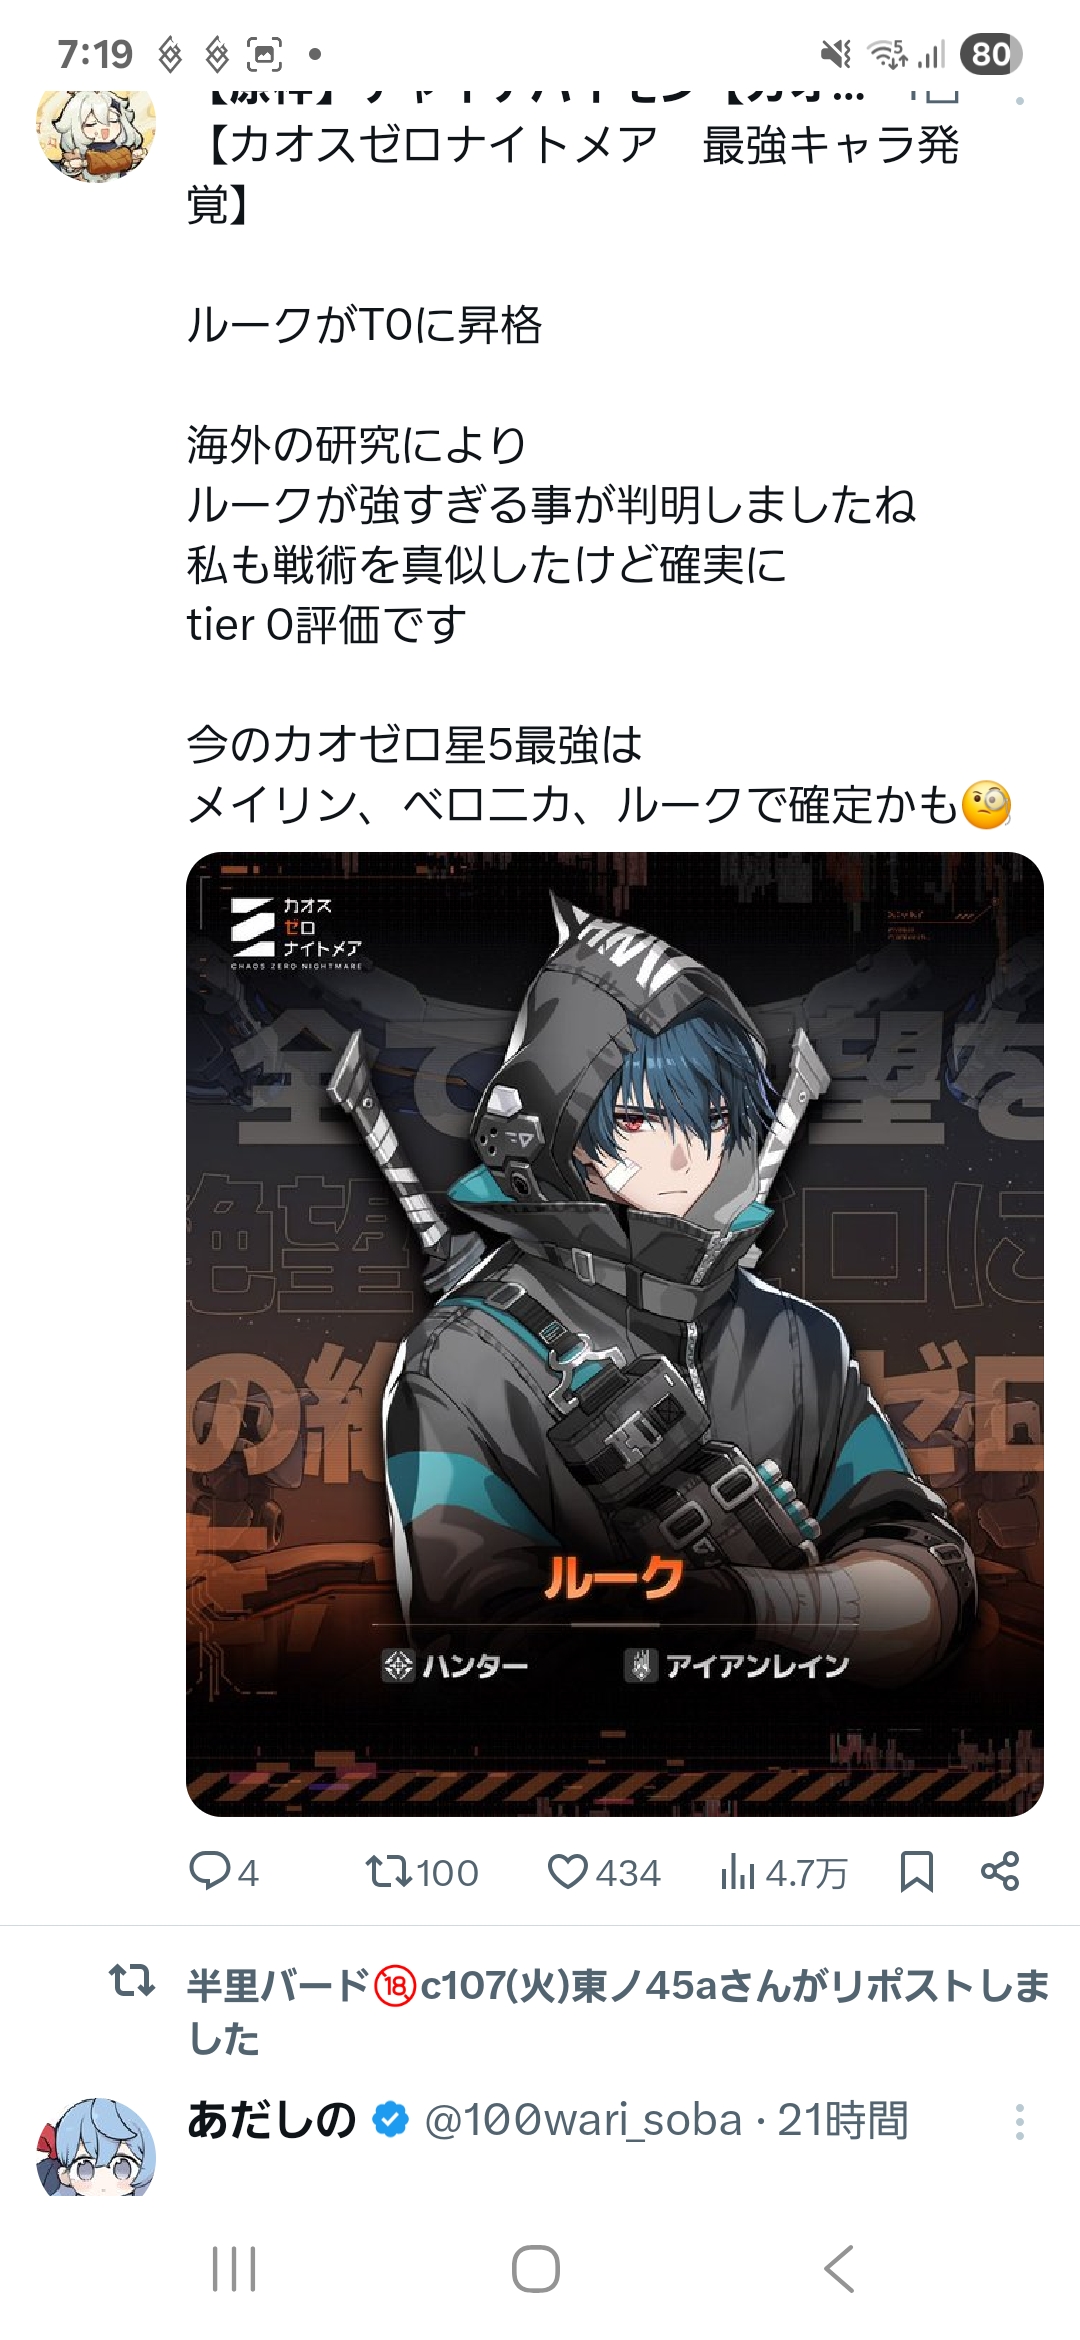Like the post with the heart icon
This screenshot has height=2340, width=1080.
pyautogui.click(x=568, y=1871)
